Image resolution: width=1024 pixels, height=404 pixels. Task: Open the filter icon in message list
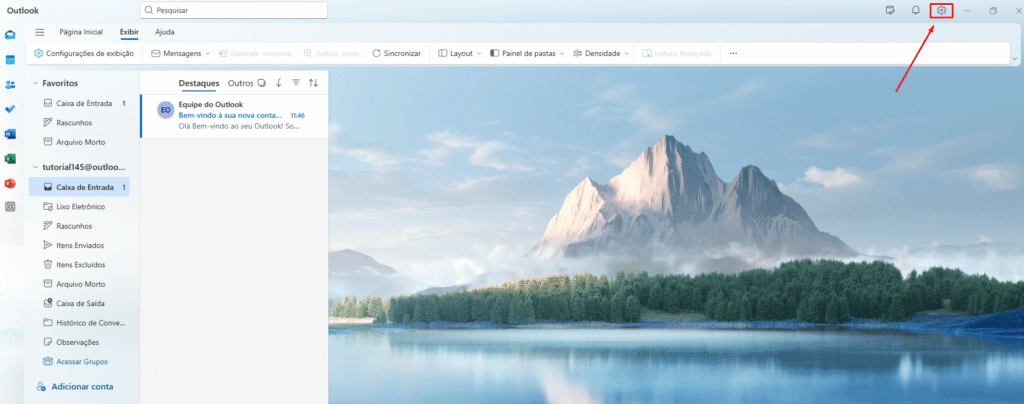tap(295, 83)
